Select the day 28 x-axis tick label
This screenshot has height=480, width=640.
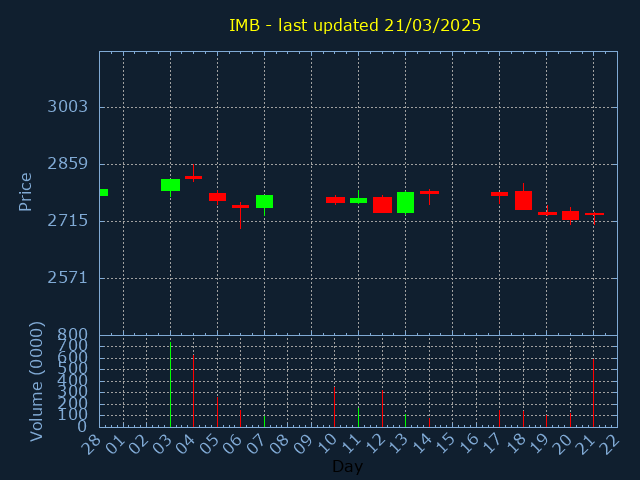pos(91,444)
